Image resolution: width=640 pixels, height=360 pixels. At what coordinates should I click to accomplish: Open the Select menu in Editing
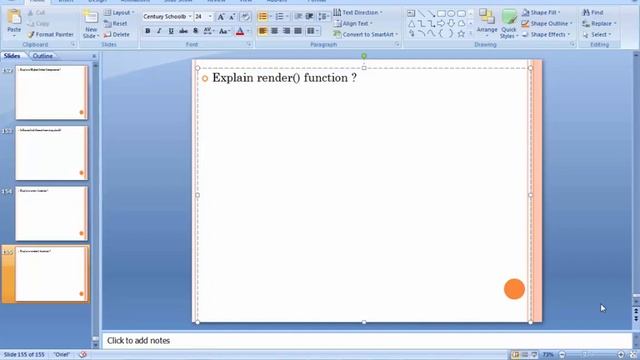[x=596, y=35]
